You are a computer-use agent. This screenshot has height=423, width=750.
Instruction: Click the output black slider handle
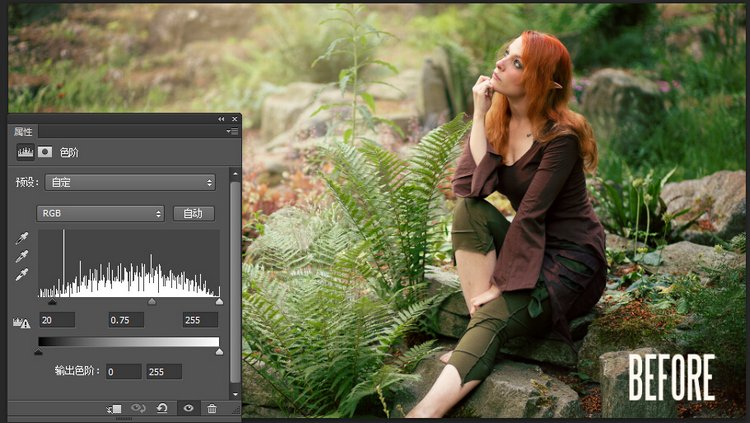point(39,352)
